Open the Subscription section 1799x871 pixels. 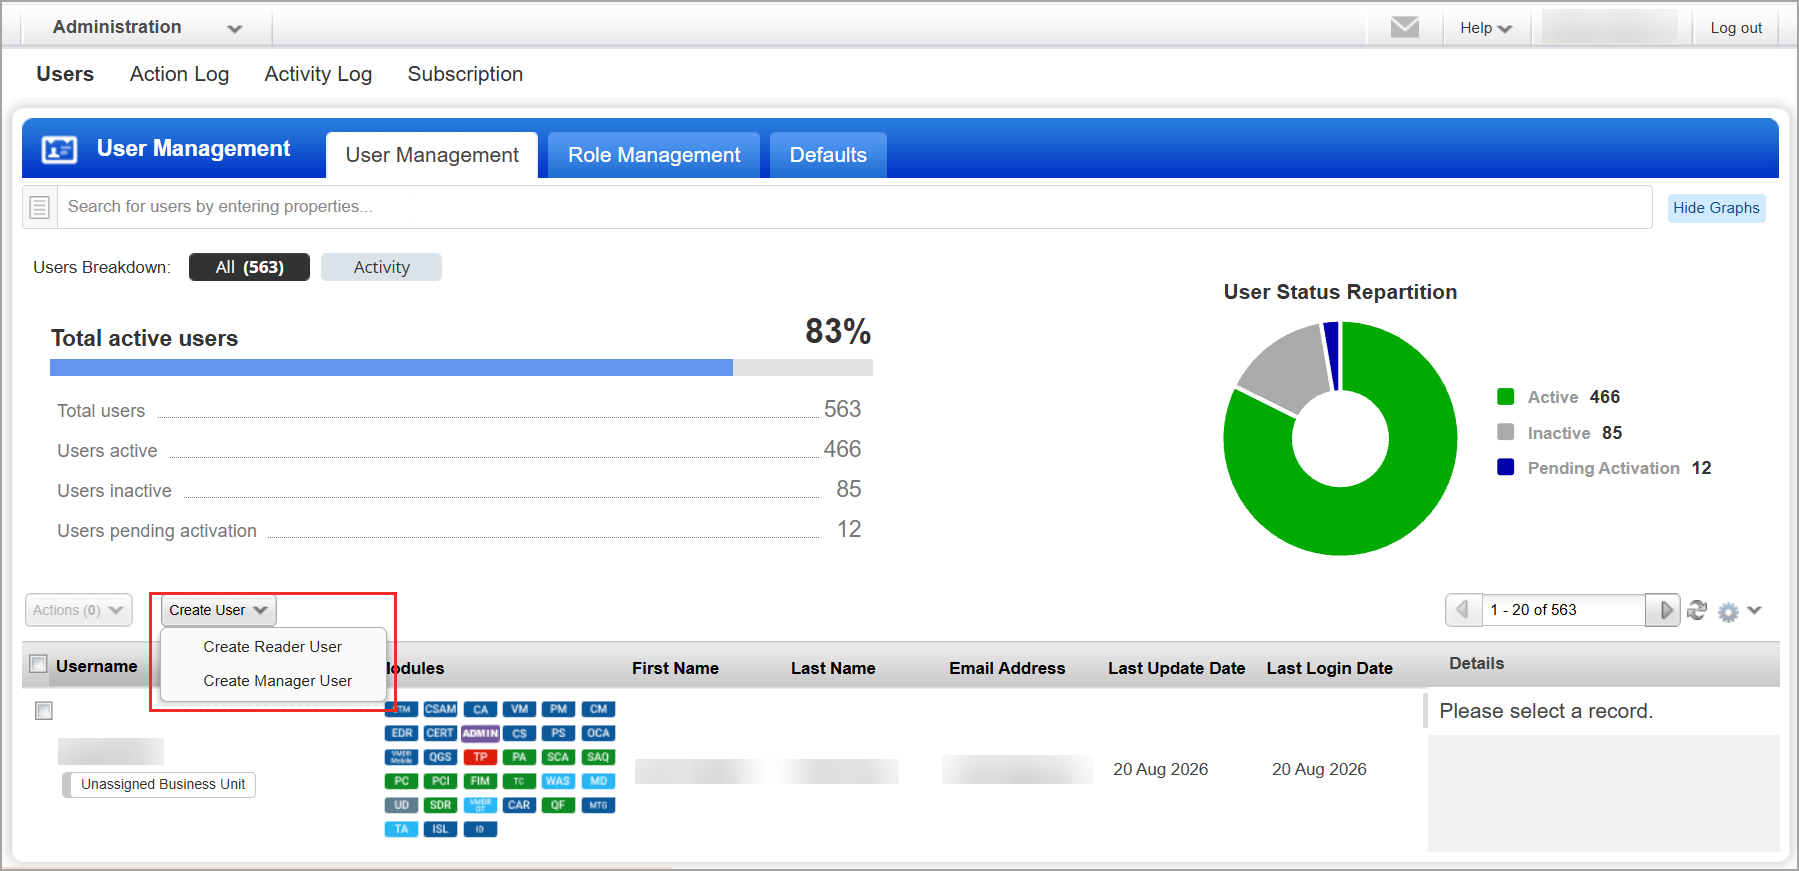465,74
